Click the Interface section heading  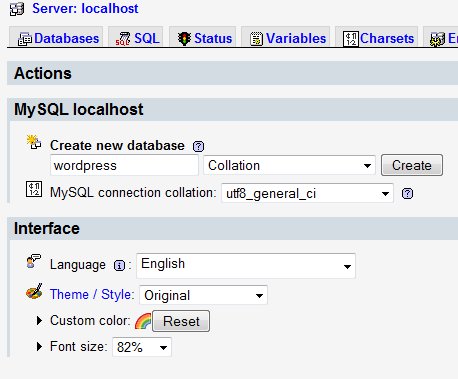[x=47, y=229]
